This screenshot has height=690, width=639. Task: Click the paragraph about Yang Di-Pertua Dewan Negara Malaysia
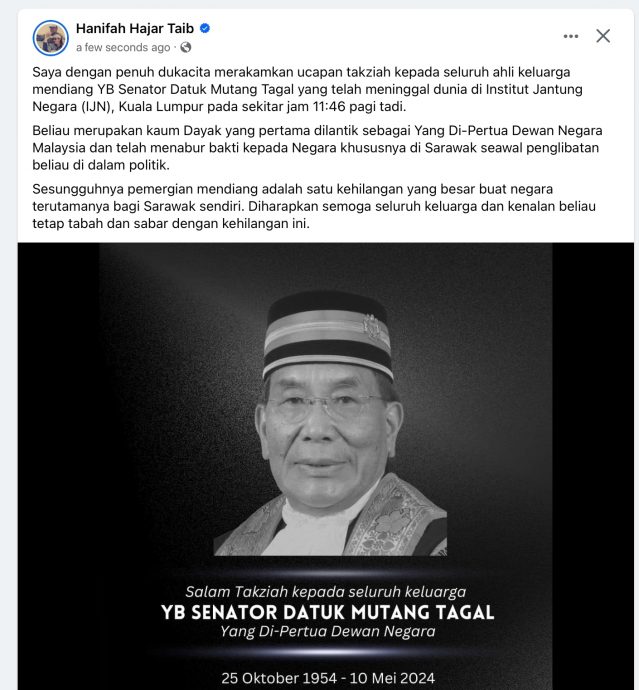coord(317,148)
